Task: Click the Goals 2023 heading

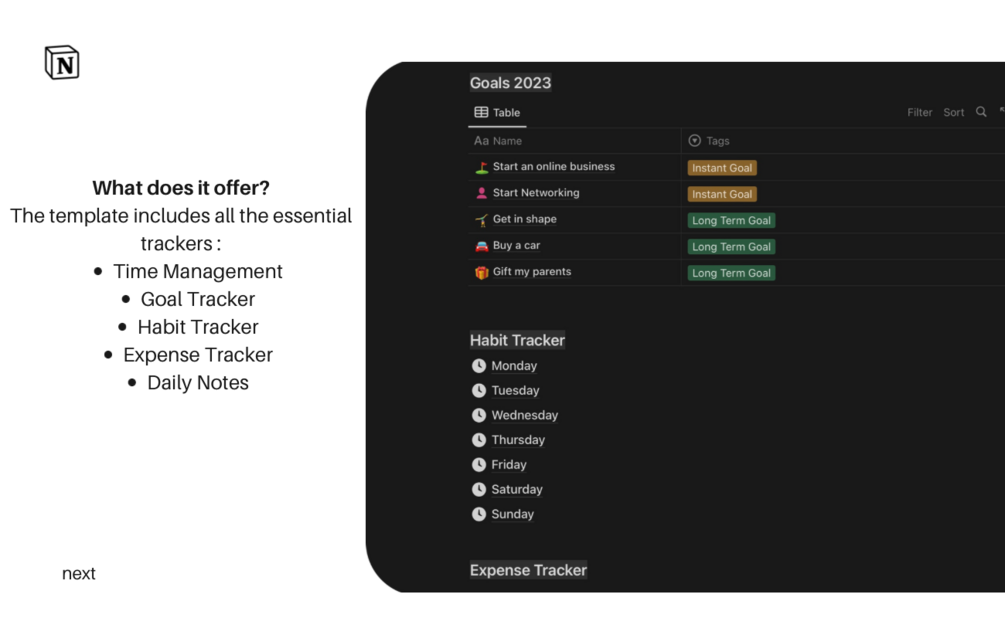Action: pos(510,83)
